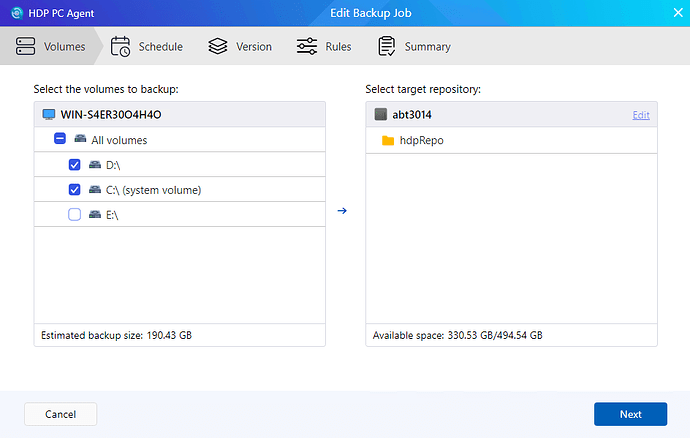Open the Rules tab
The image size is (690, 438).
(323, 46)
